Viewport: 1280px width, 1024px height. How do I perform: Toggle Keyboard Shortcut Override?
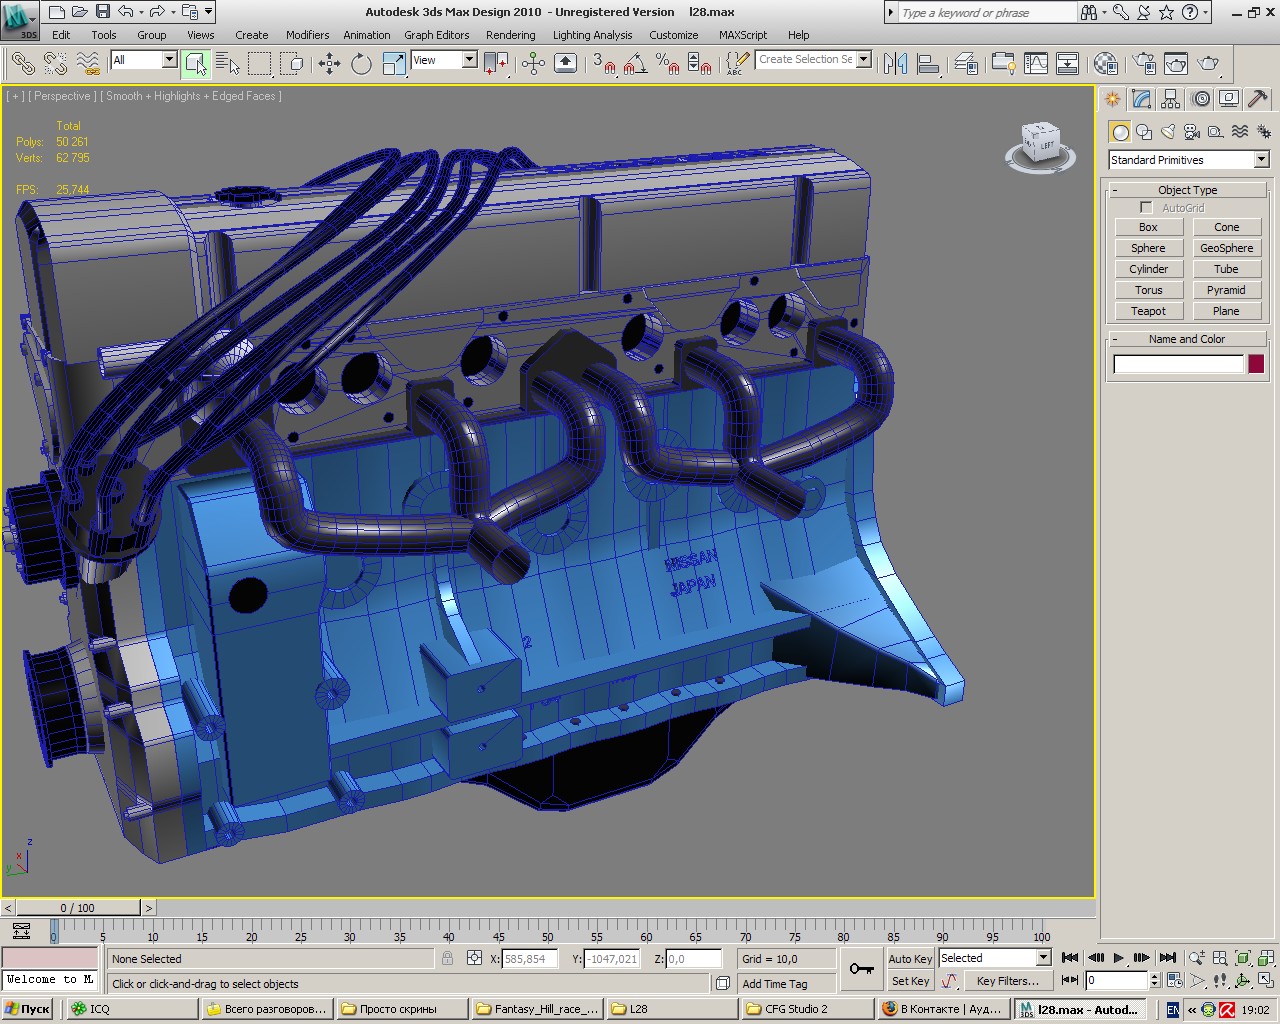[565, 63]
